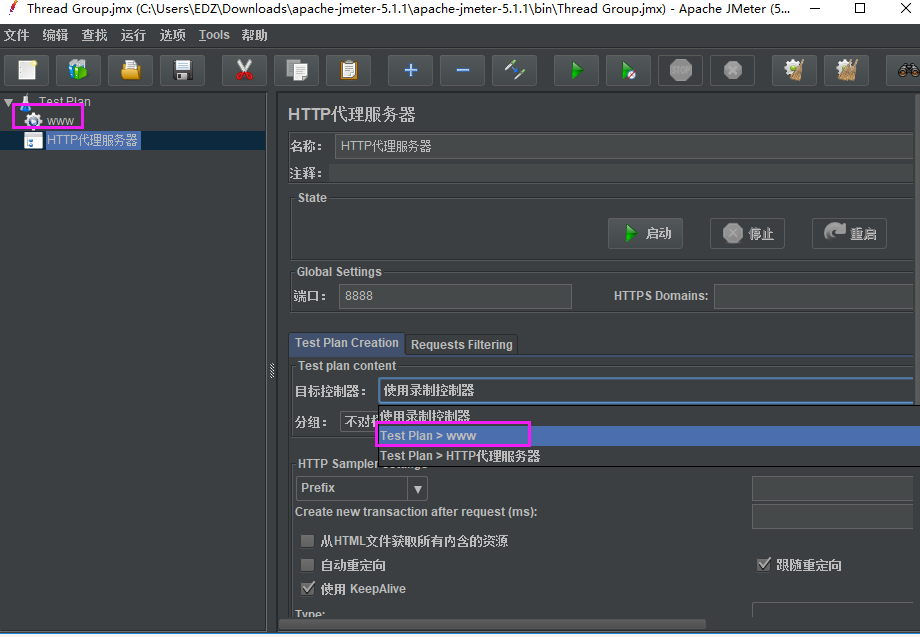Open the 查找 menu
Image resolution: width=920 pixels, height=637 pixels.
(x=94, y=35)
